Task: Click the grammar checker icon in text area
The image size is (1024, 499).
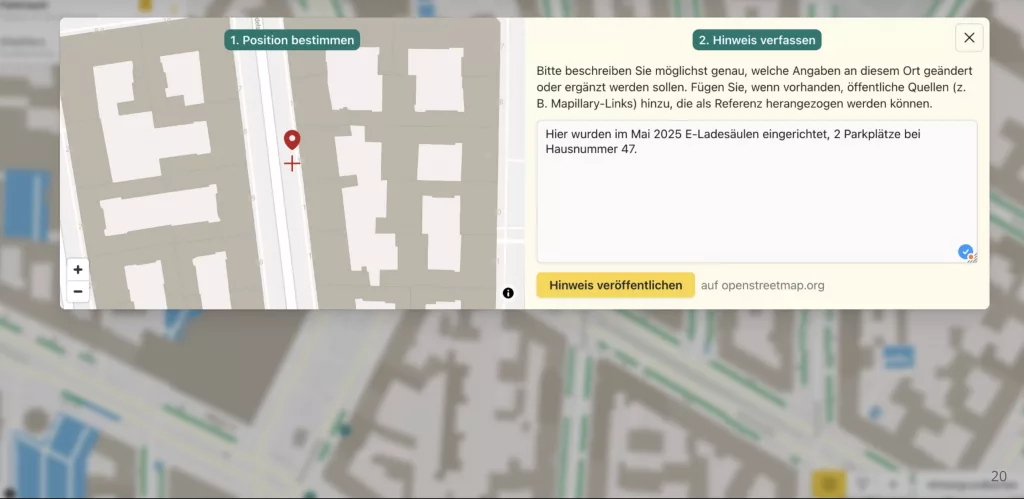Action: tap(966, 252)
